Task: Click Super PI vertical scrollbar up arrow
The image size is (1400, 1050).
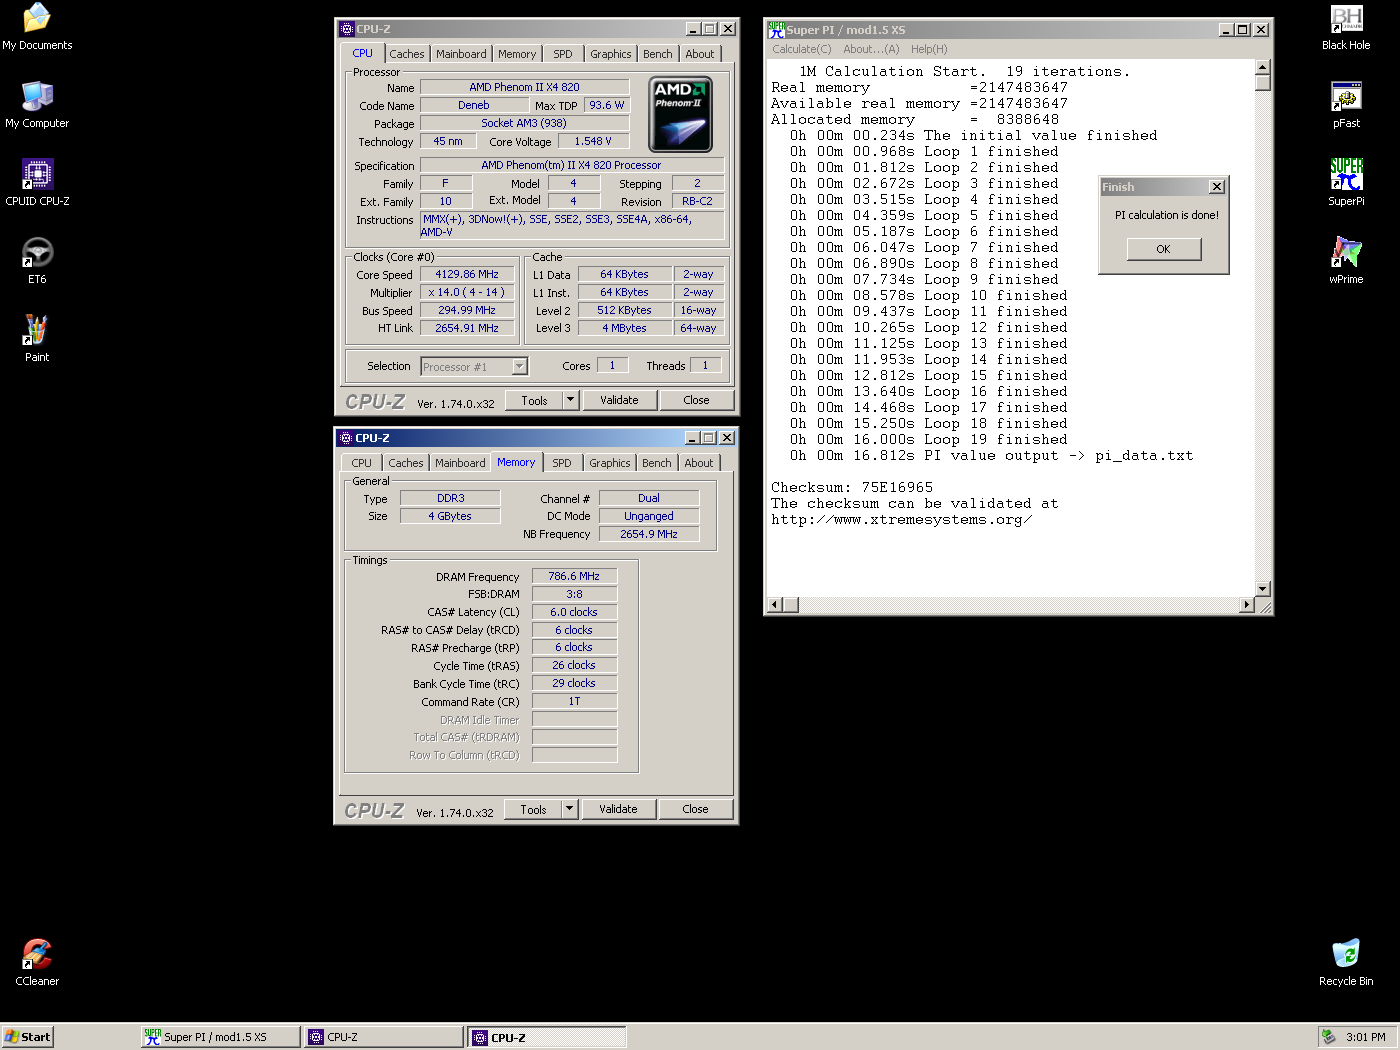Action: click(x=1262, y=67)
